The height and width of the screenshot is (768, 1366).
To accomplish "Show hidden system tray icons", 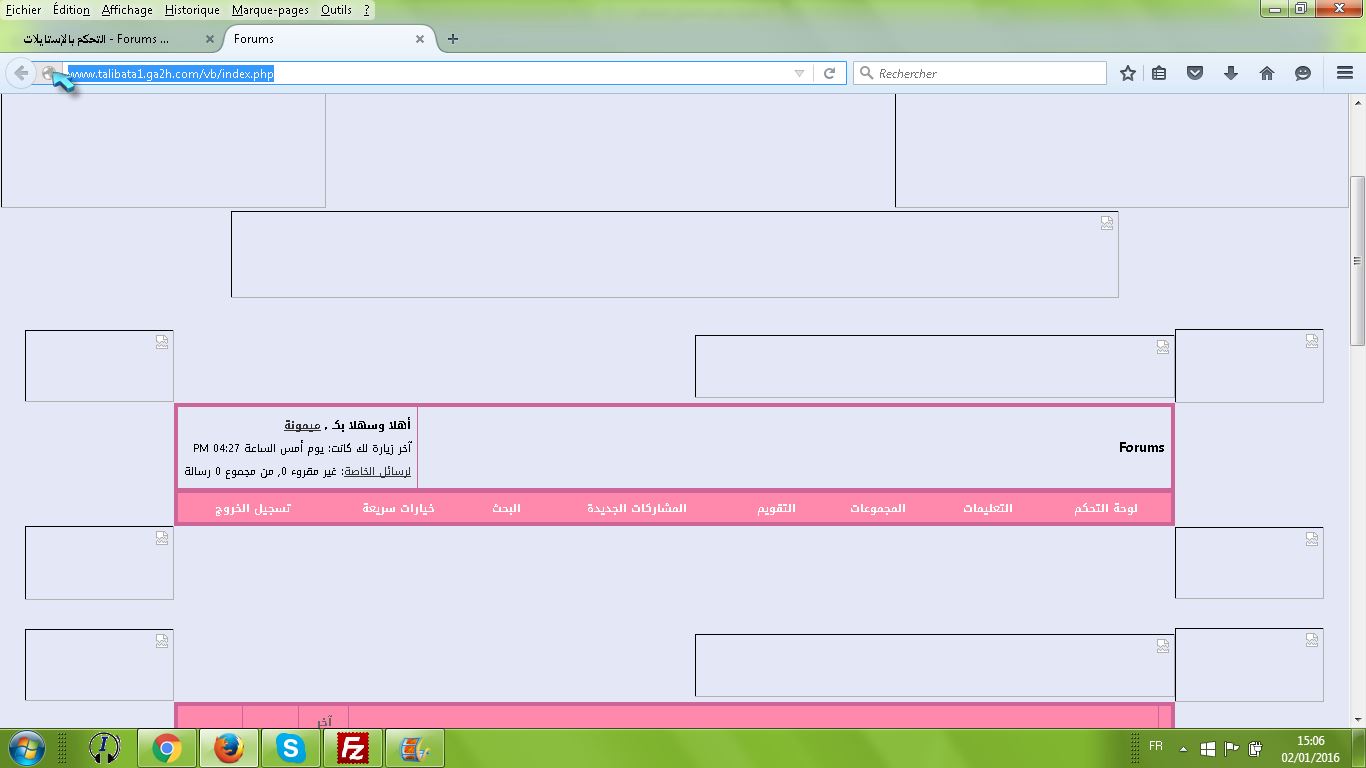I will (1183, 748).
